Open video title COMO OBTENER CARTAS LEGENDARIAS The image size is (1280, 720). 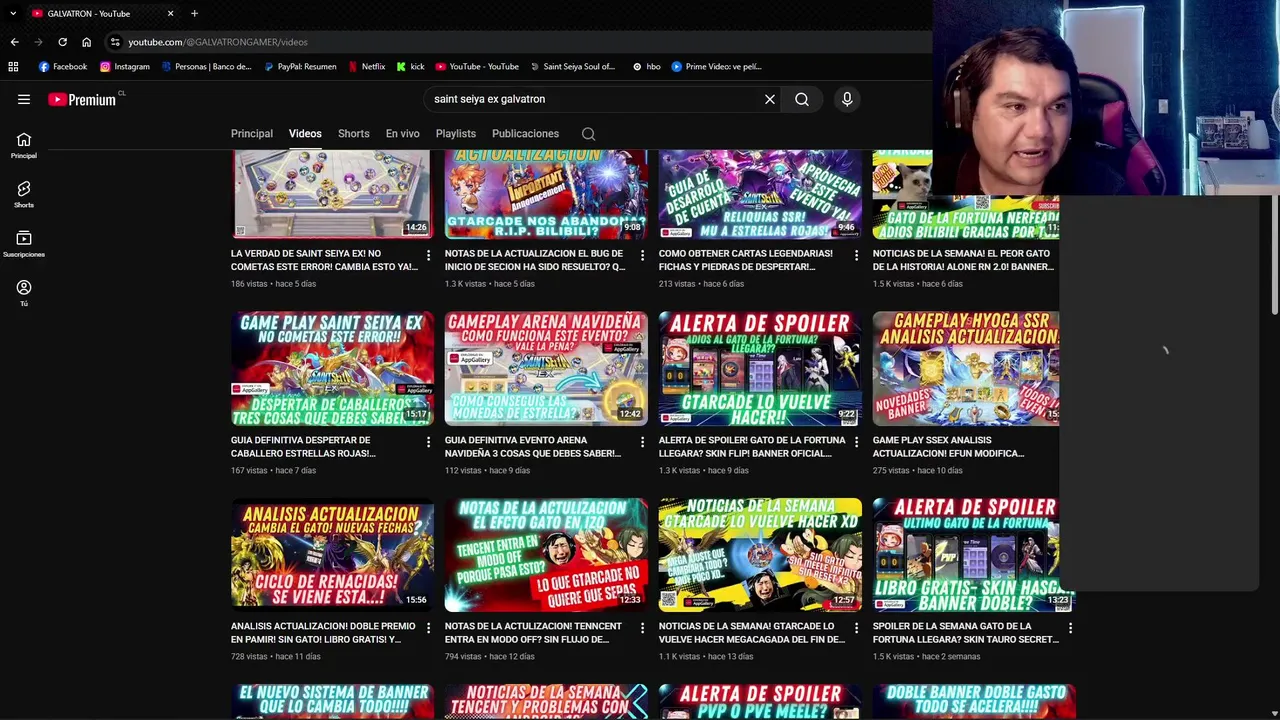click(x=745, y=260)
